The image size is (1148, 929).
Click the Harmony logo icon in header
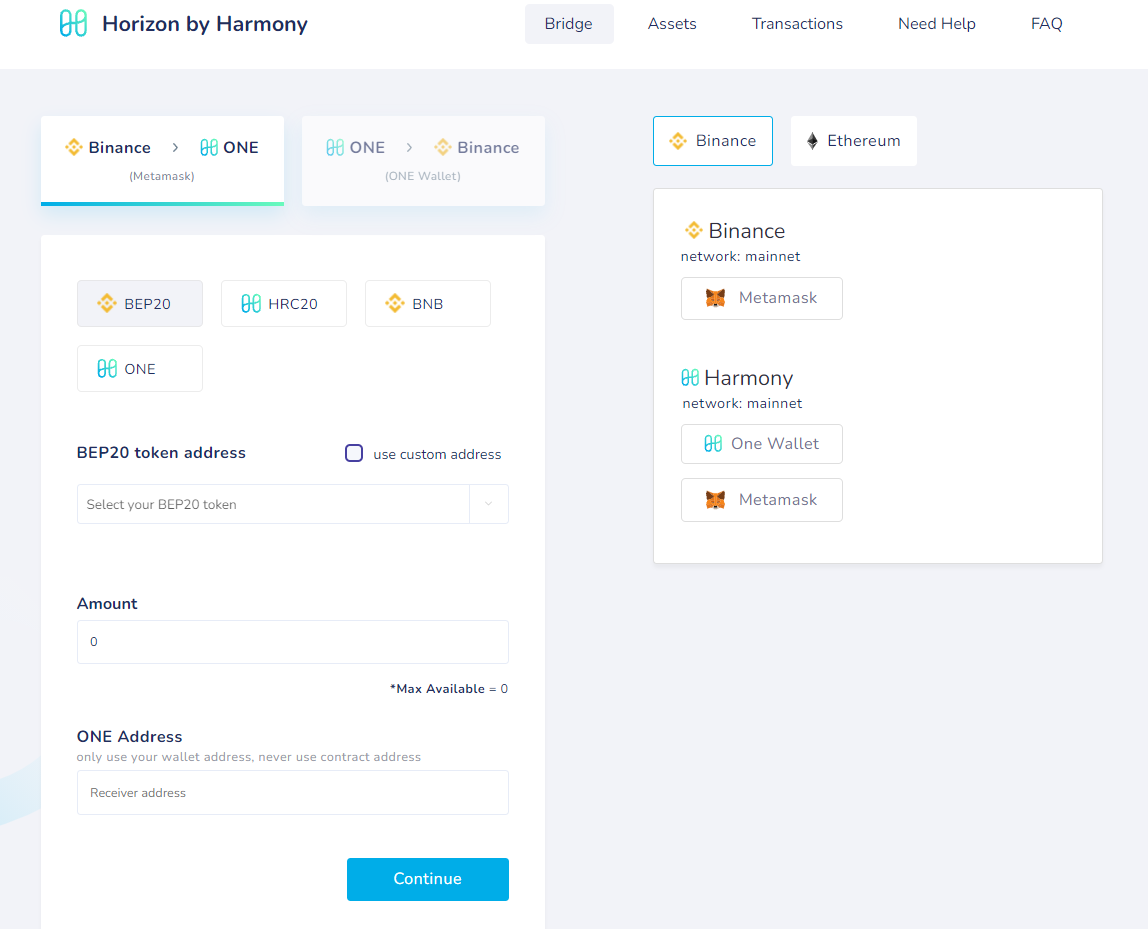73,23
